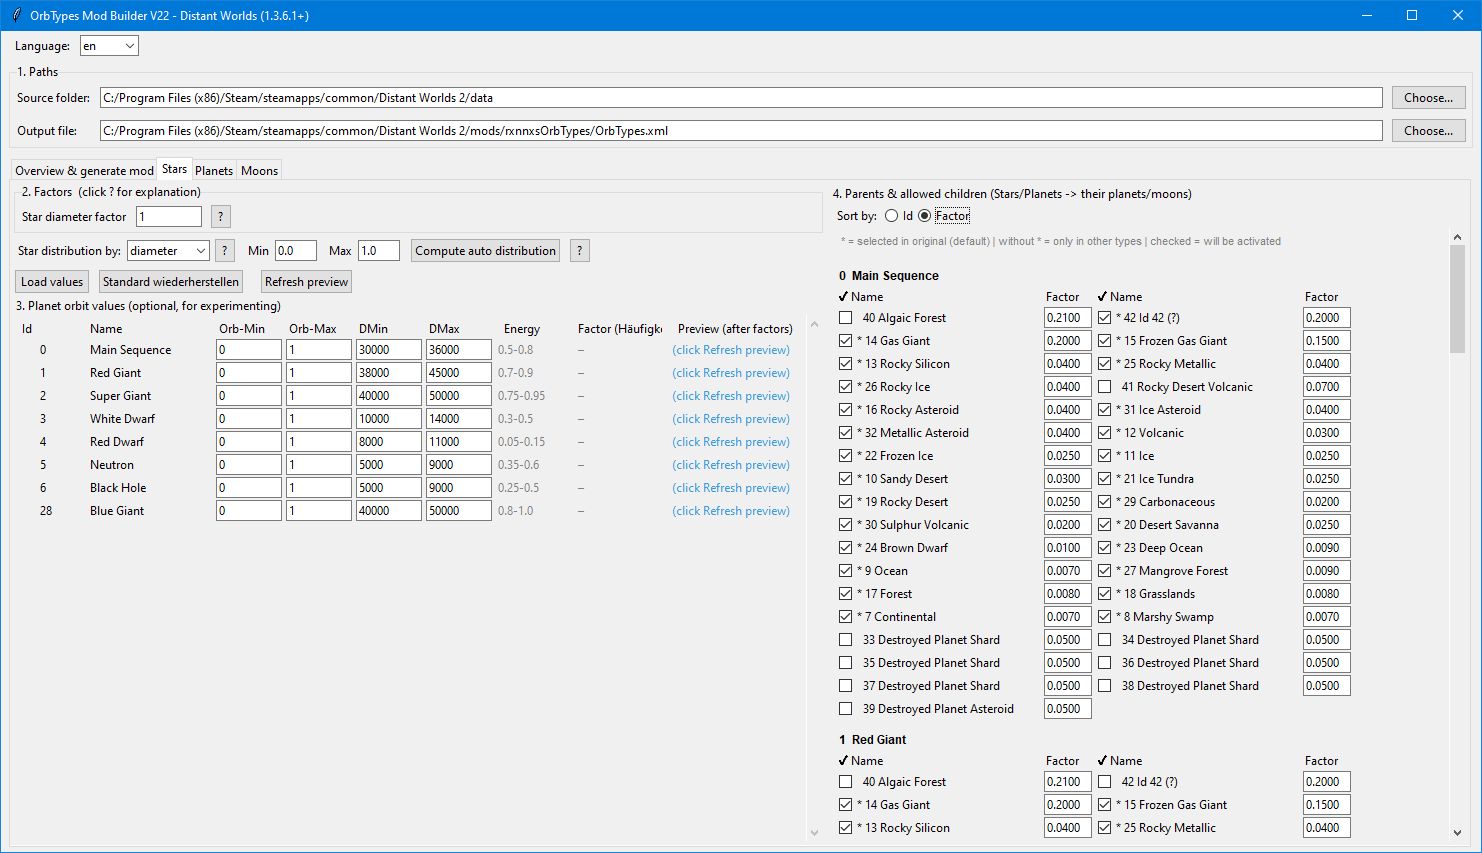The height and width of the screenshot is (853, 1482).
Task: Click the ? help next to diameter dropdown
Action: 224,251
